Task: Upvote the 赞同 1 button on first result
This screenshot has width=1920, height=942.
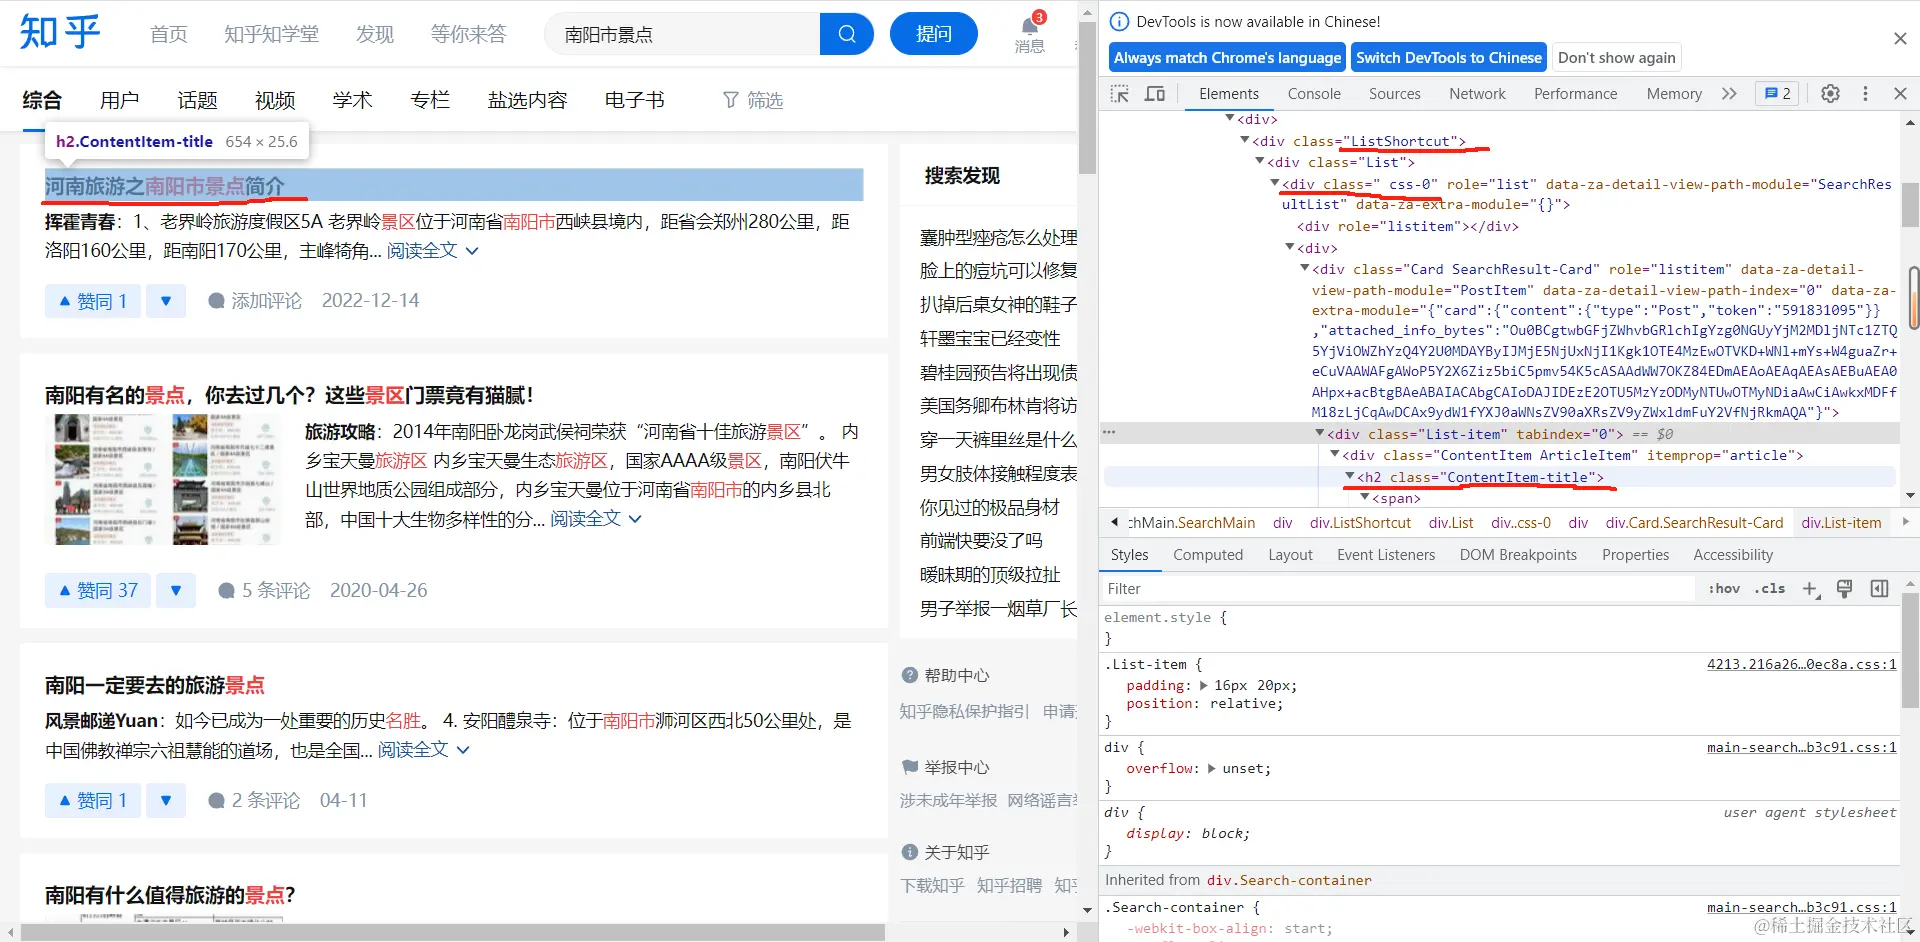Action: pyautogui.click(x=93, y=301)
